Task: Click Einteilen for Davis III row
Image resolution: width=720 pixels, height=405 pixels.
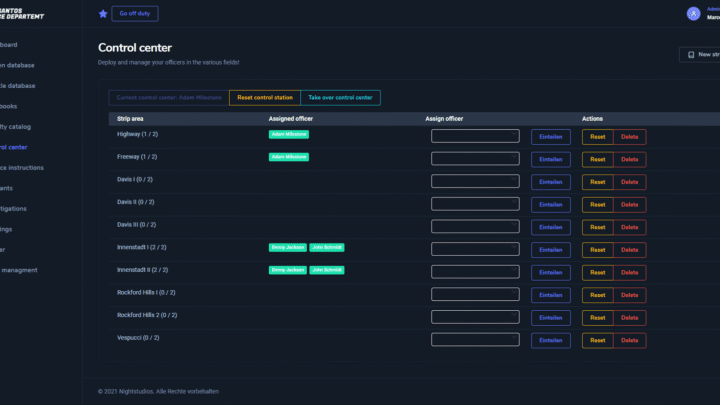Action: tap(551, 227)
